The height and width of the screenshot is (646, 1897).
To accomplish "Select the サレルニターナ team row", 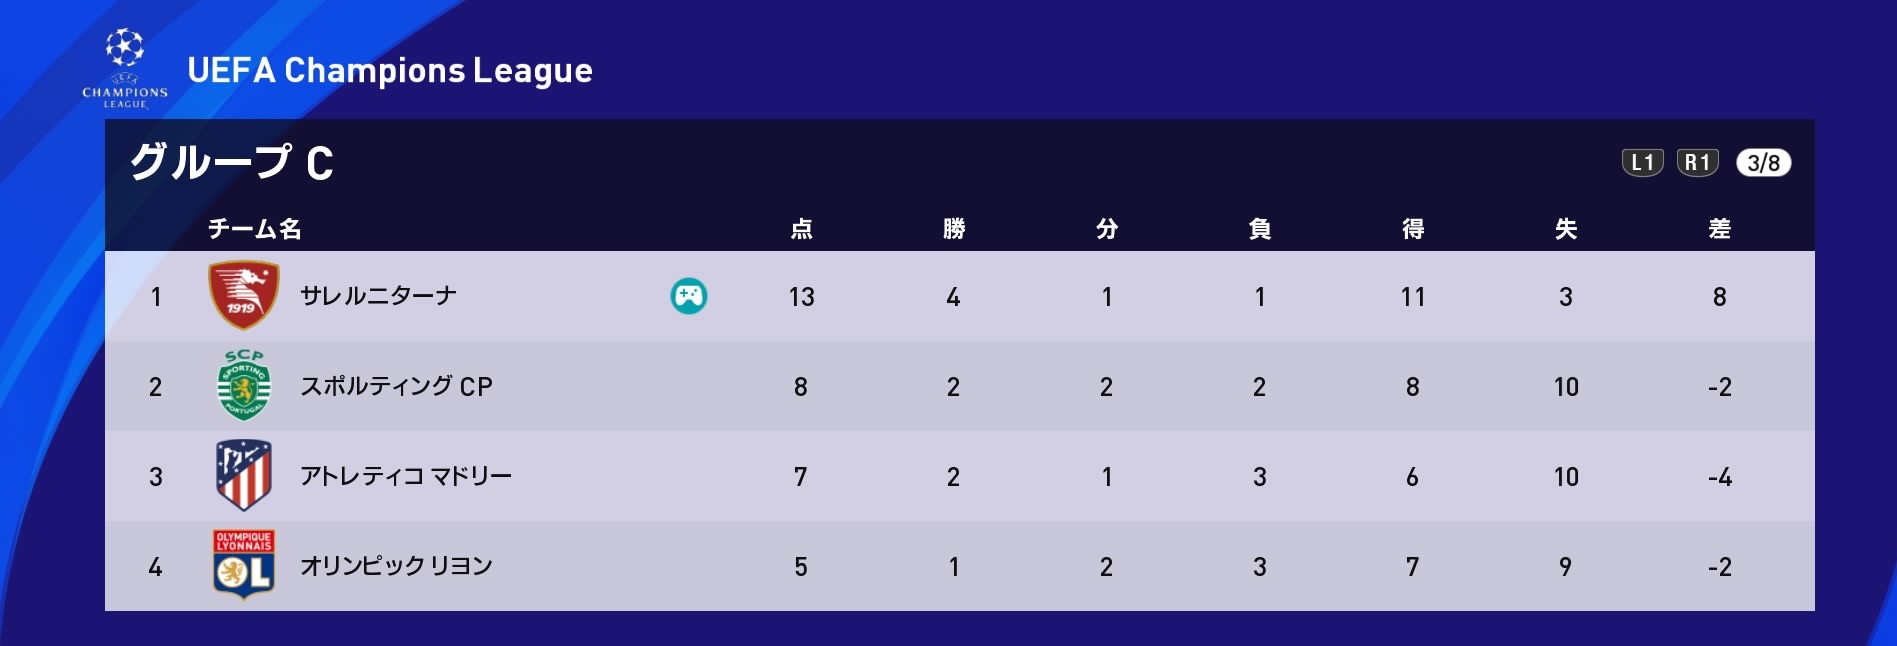I will (x=960, y=296).
